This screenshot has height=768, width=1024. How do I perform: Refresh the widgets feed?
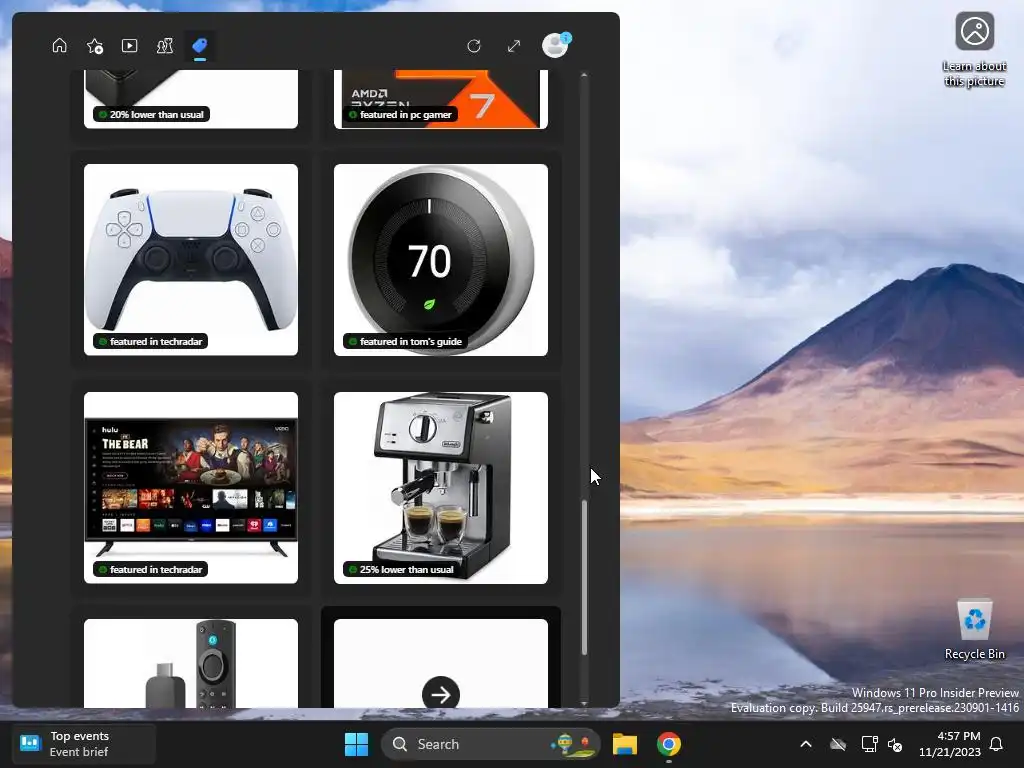pyautogui.click(x=474, y=46)
